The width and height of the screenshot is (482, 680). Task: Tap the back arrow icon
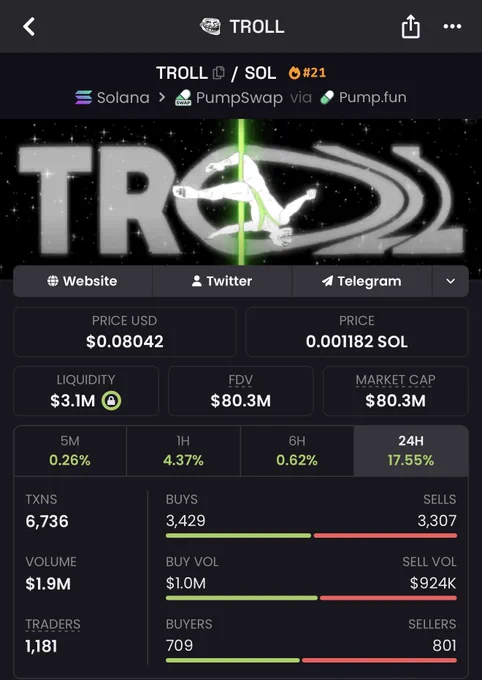pos(29,27)
